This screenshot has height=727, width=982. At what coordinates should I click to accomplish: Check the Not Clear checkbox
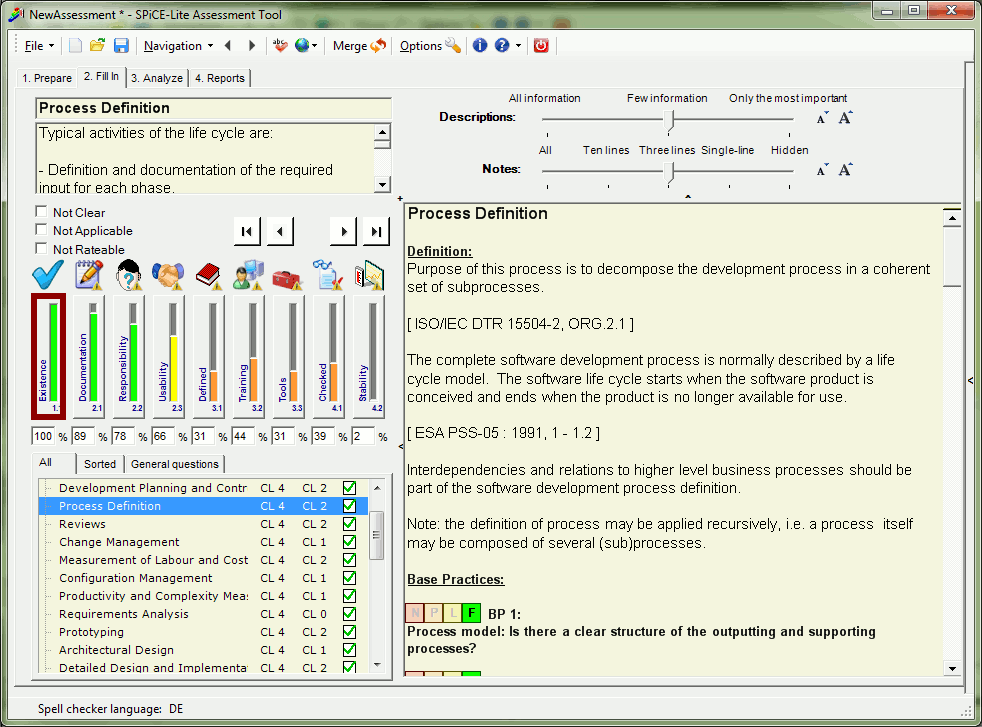[x=41, y=212]
